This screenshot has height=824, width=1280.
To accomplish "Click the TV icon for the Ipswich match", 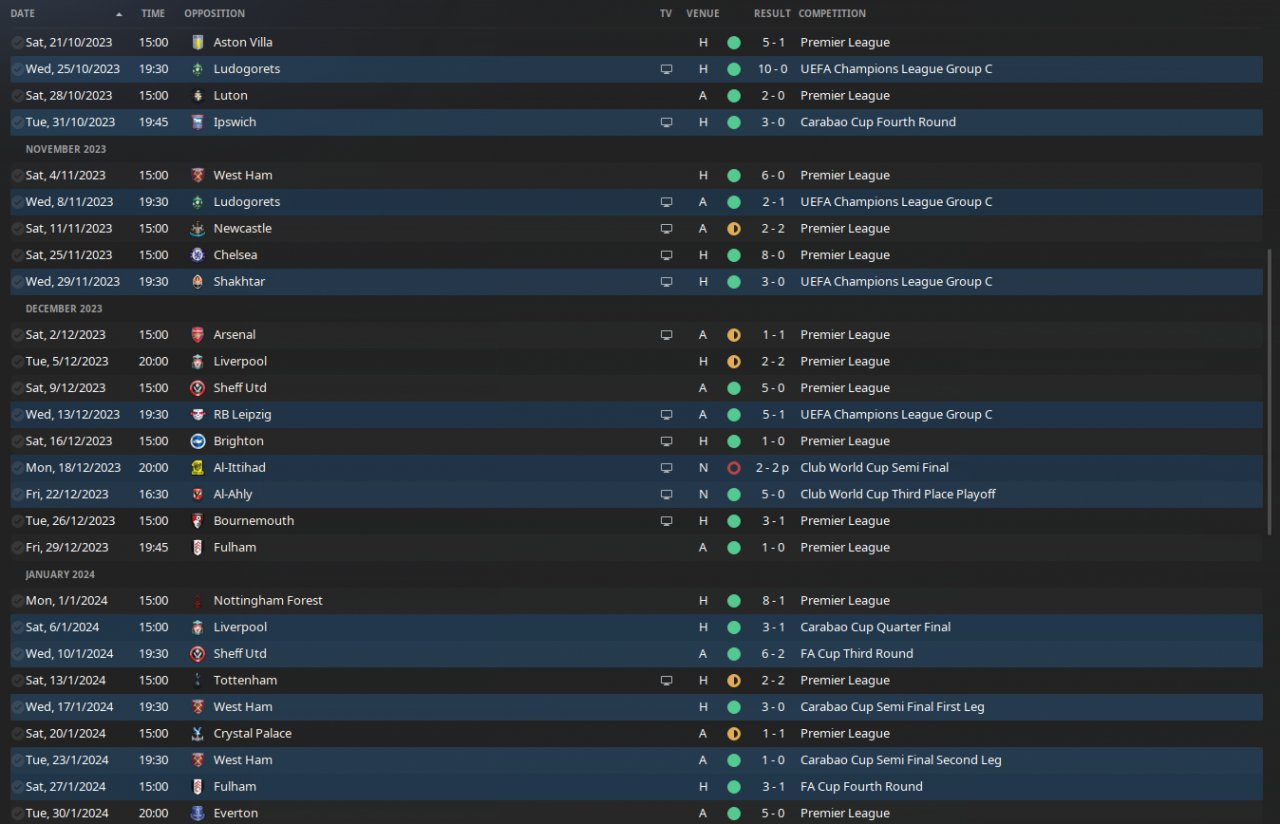I will (667, 122).
